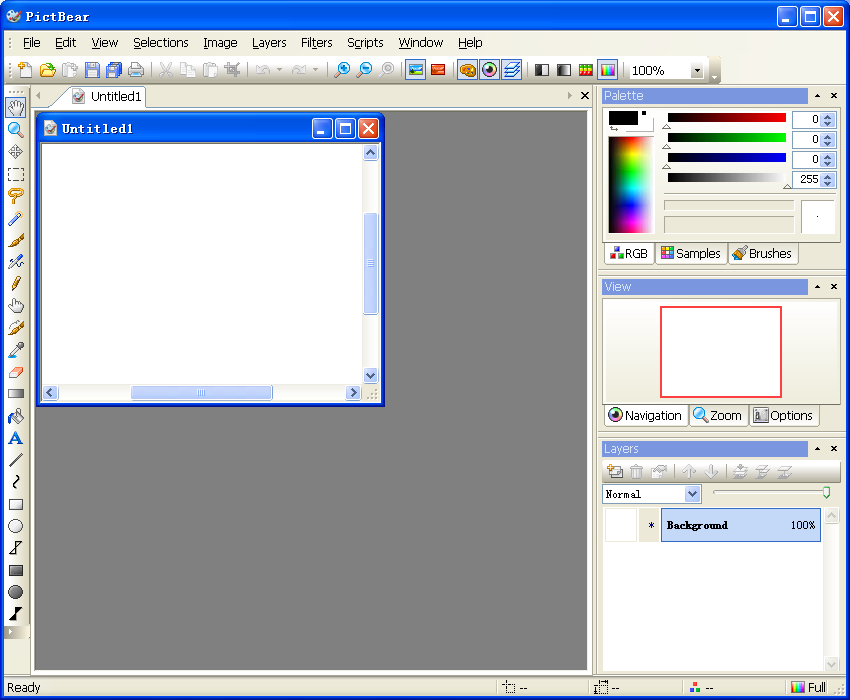Select the Magic Wand tool
This screenshot has width=850, height=700.
[x=16, y=219]
